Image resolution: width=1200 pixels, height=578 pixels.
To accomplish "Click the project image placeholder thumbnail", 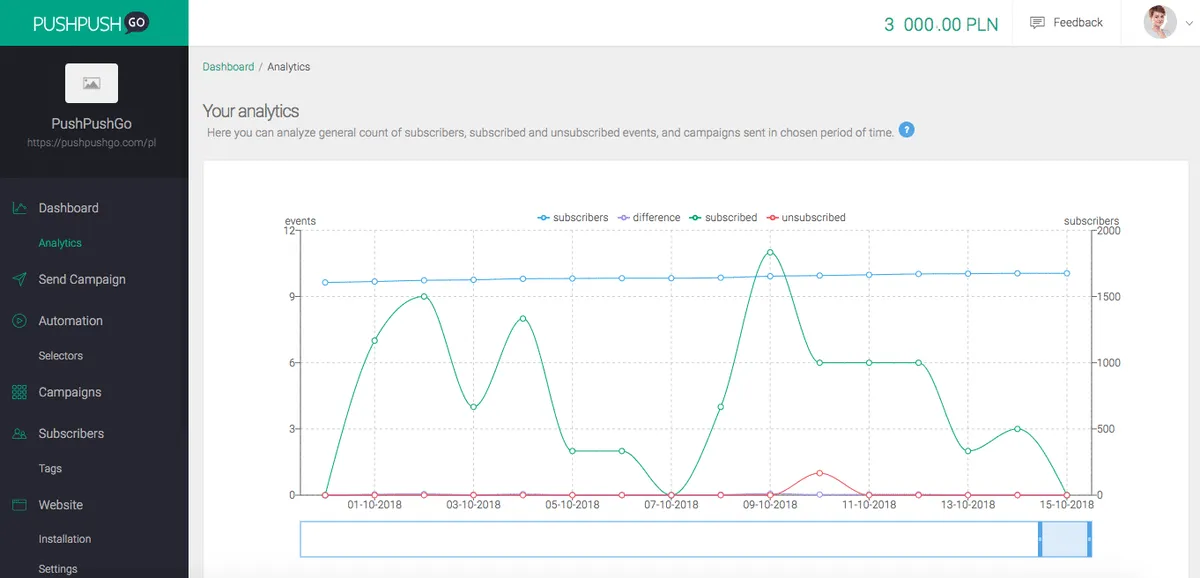I will point(91,83).
